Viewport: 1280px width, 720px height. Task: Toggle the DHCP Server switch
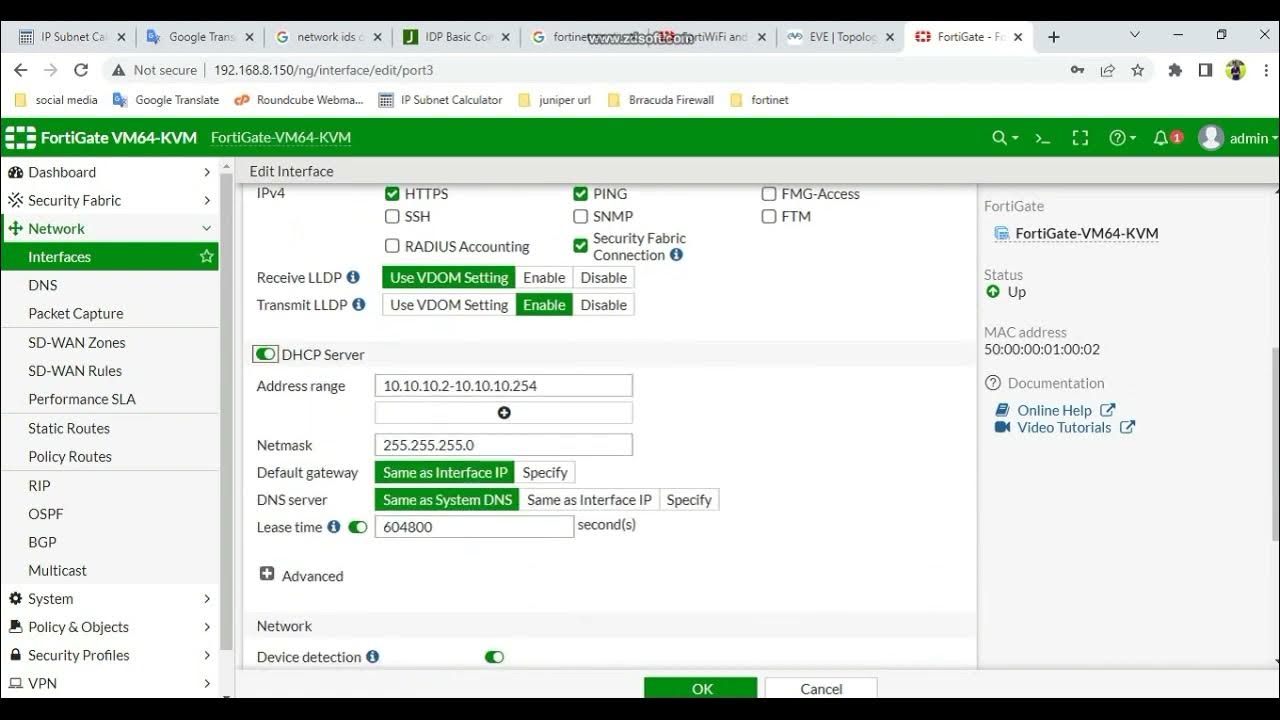pyautogui.click(x=265, y=354)
